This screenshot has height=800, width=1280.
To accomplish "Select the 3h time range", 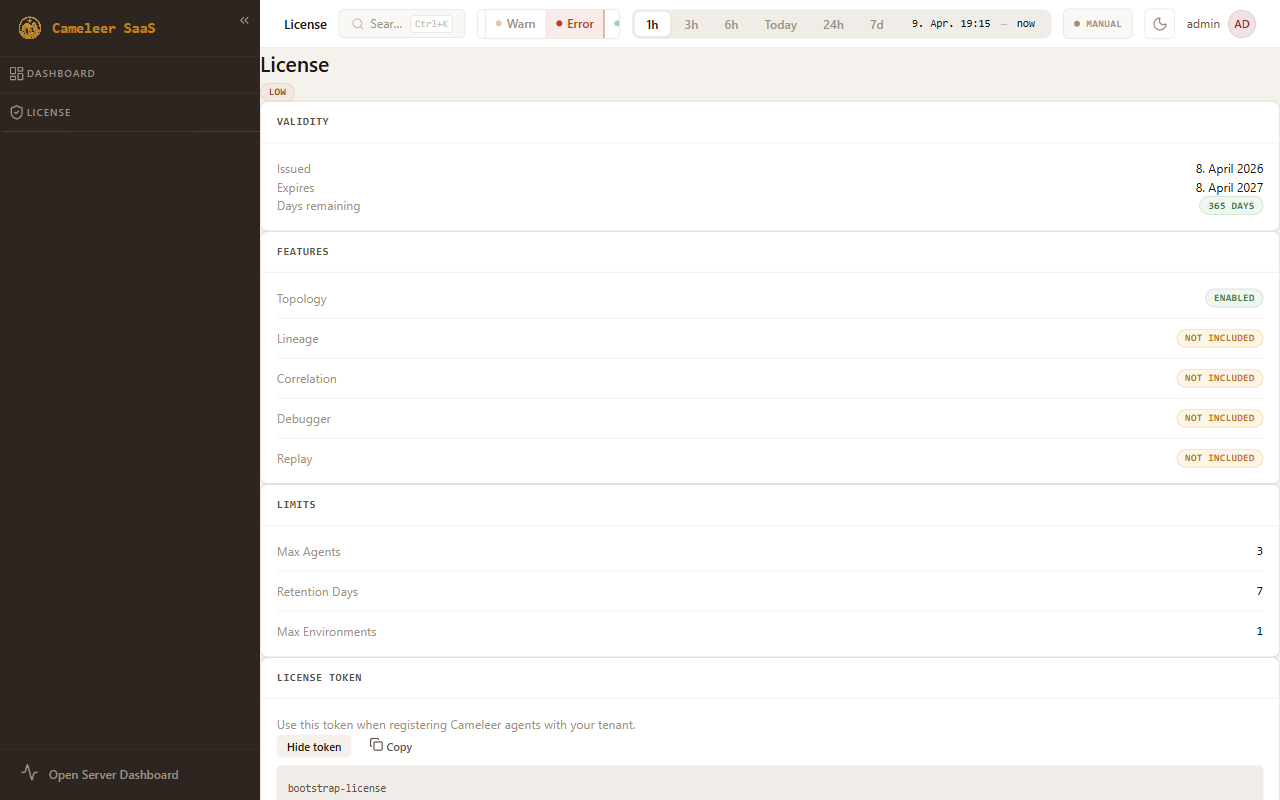I will pos(691,24).
